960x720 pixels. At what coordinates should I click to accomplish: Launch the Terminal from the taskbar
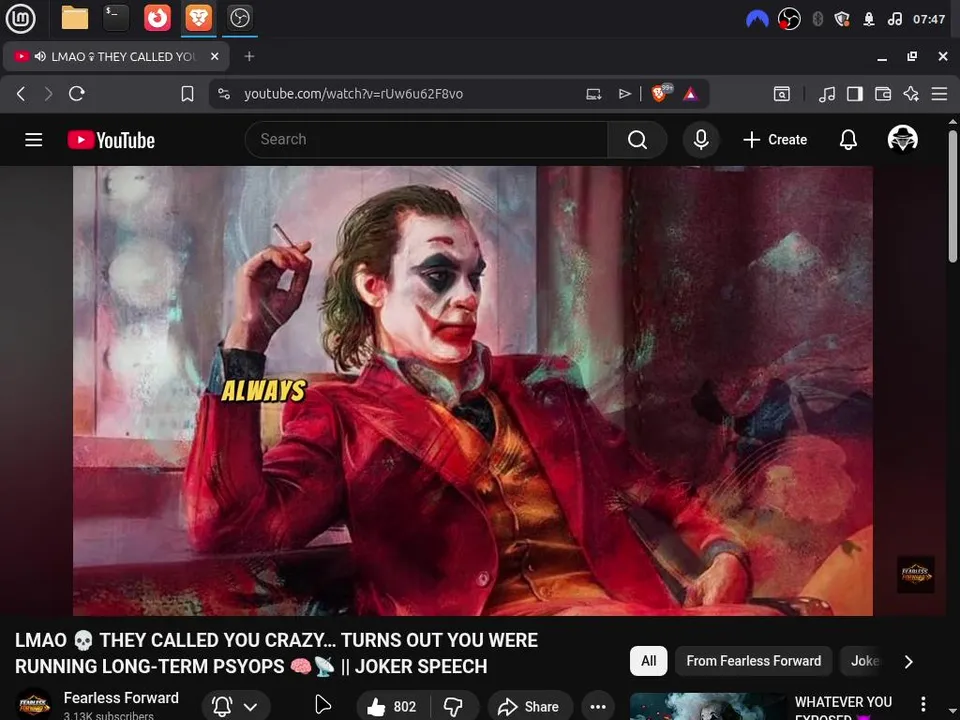click(116, 18)
